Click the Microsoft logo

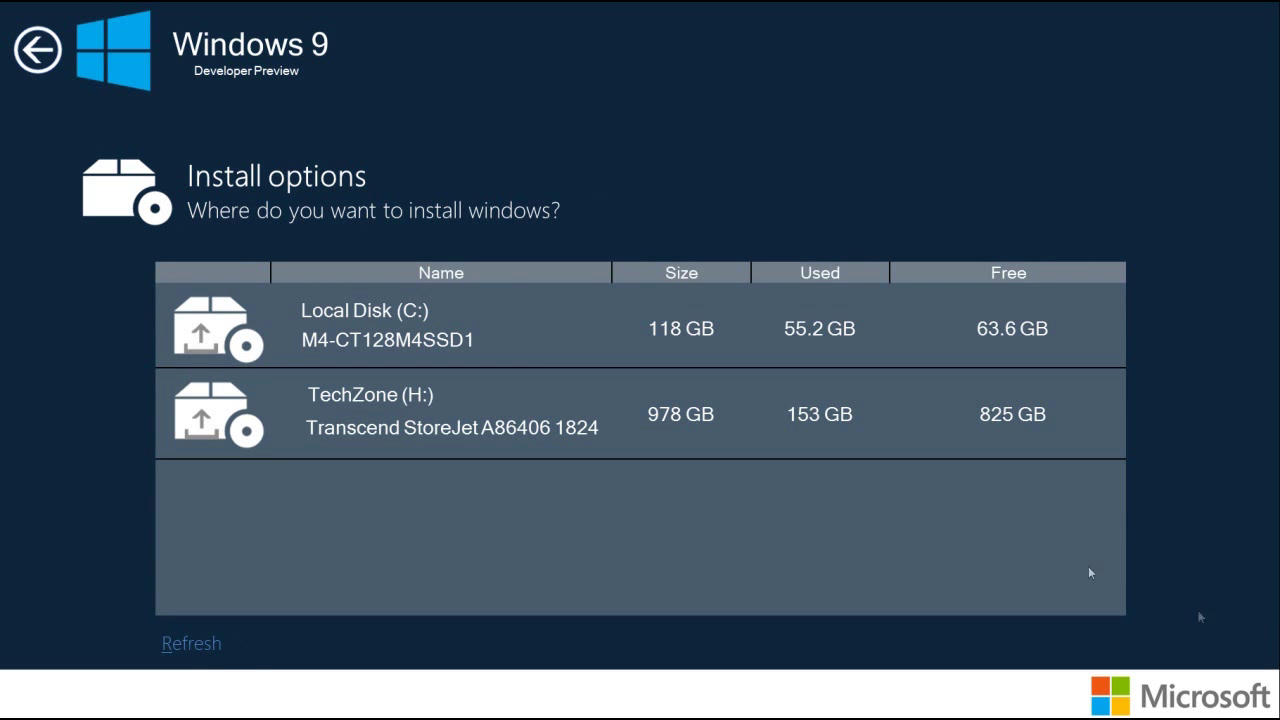[1180, 696]
